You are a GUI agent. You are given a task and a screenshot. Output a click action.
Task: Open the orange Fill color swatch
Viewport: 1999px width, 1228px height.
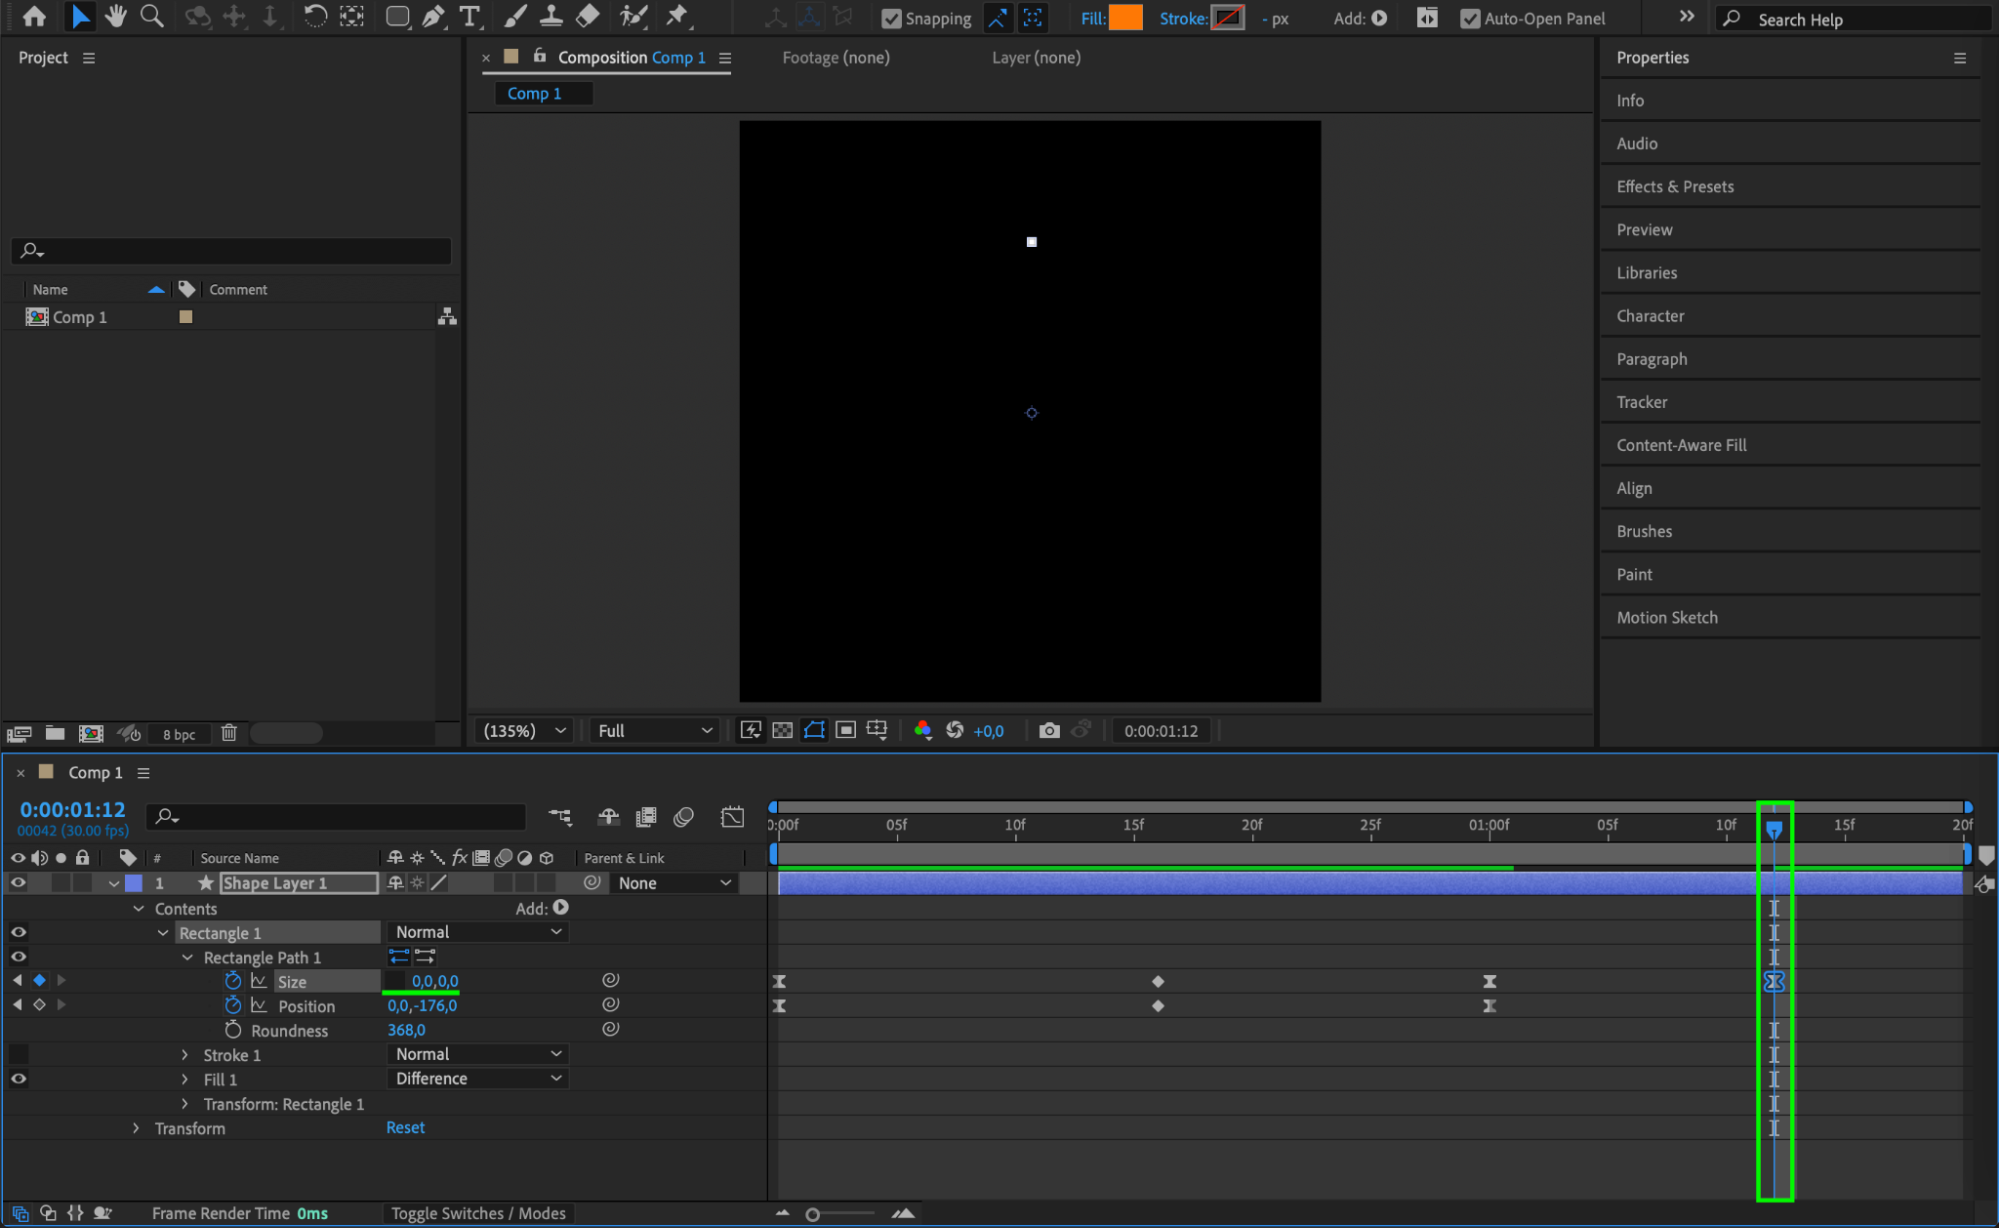1126,18
